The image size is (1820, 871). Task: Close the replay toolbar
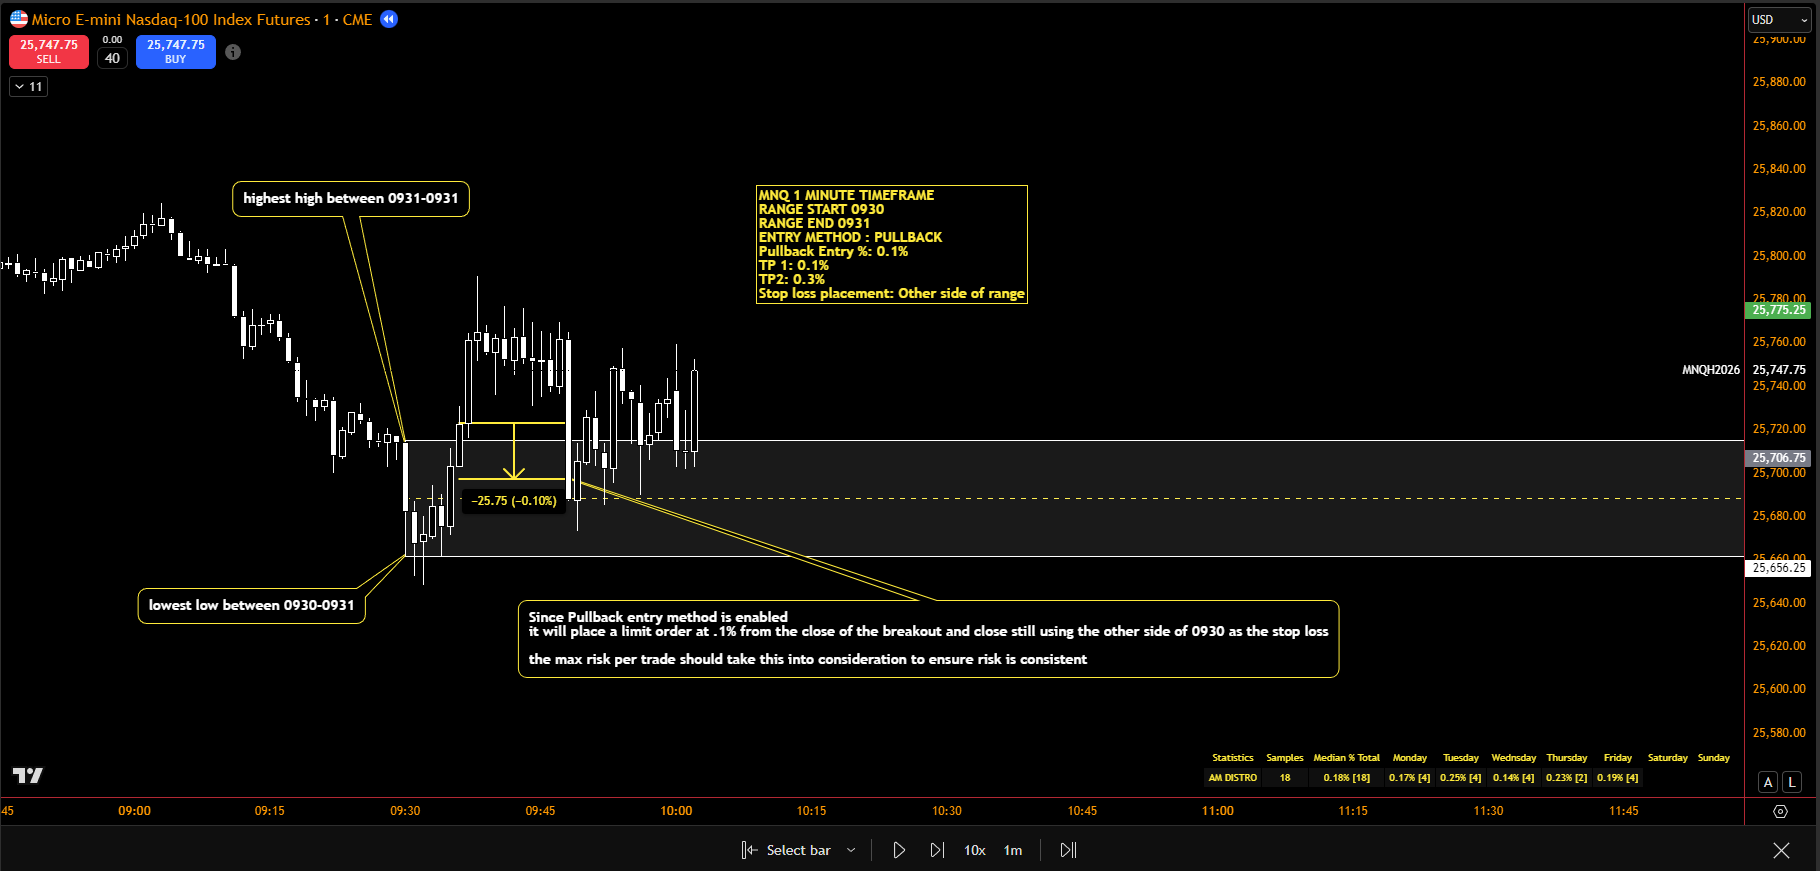pos(1781,850)
